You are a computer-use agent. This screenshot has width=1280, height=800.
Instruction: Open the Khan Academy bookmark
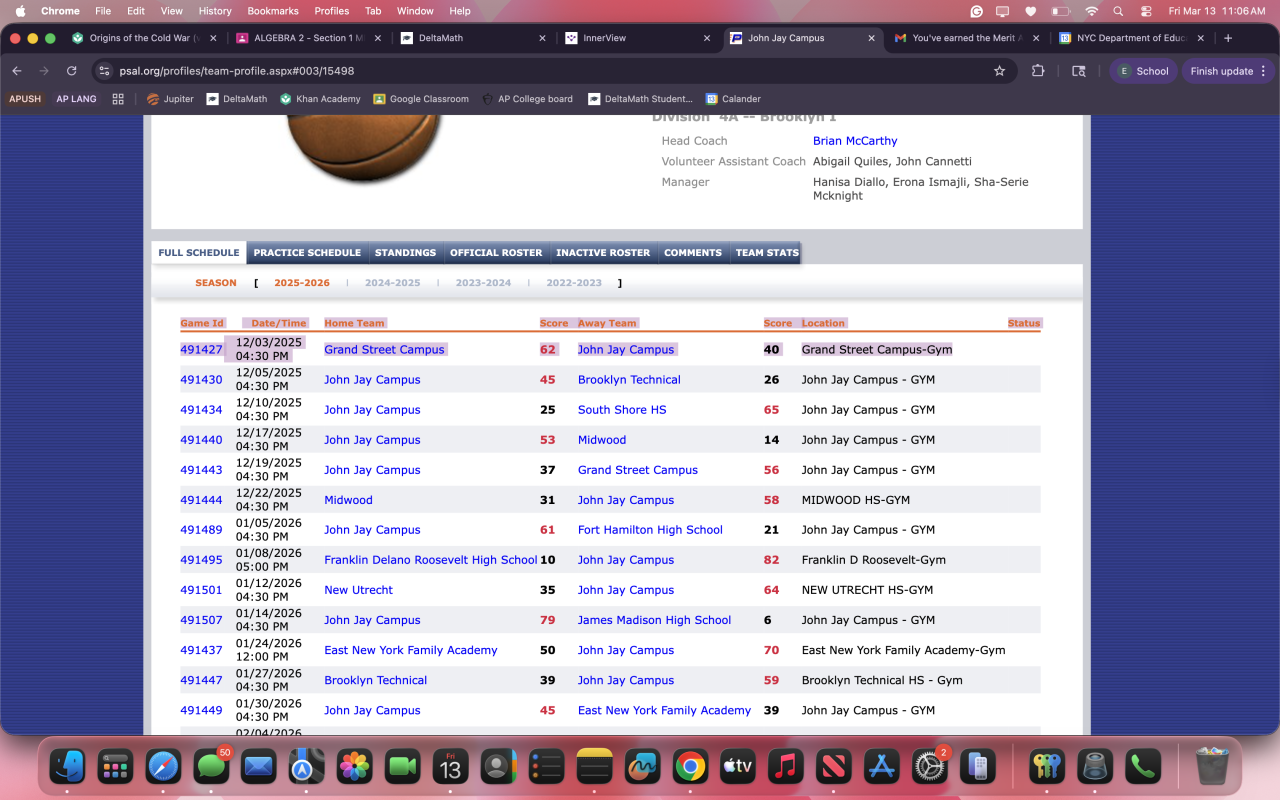[320, 99]
